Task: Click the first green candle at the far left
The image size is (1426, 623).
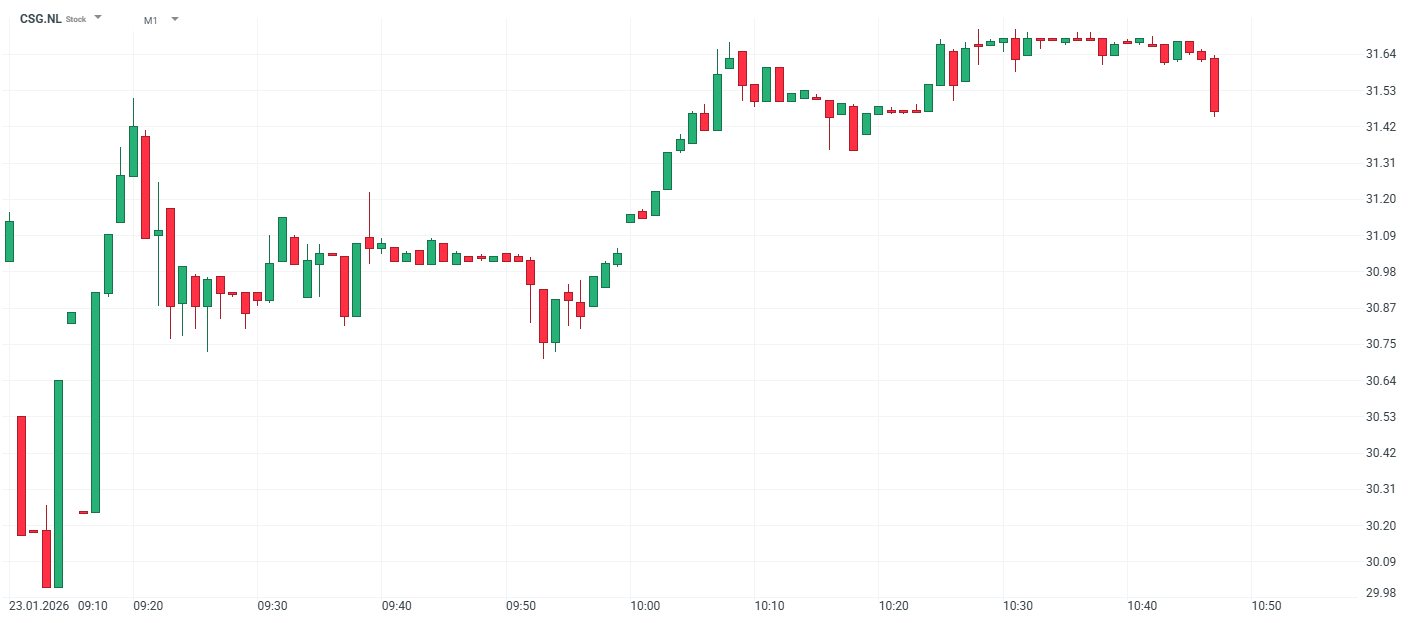Action: click(9, 241)
